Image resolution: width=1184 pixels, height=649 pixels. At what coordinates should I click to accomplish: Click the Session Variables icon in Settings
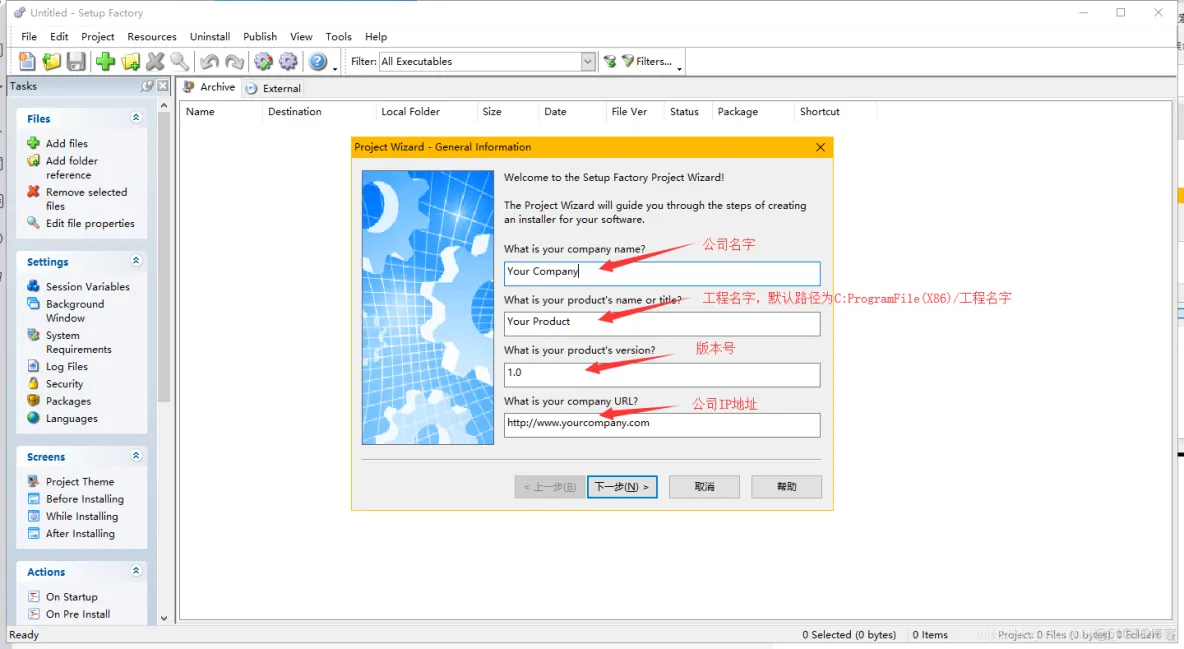tap(33, 286)
